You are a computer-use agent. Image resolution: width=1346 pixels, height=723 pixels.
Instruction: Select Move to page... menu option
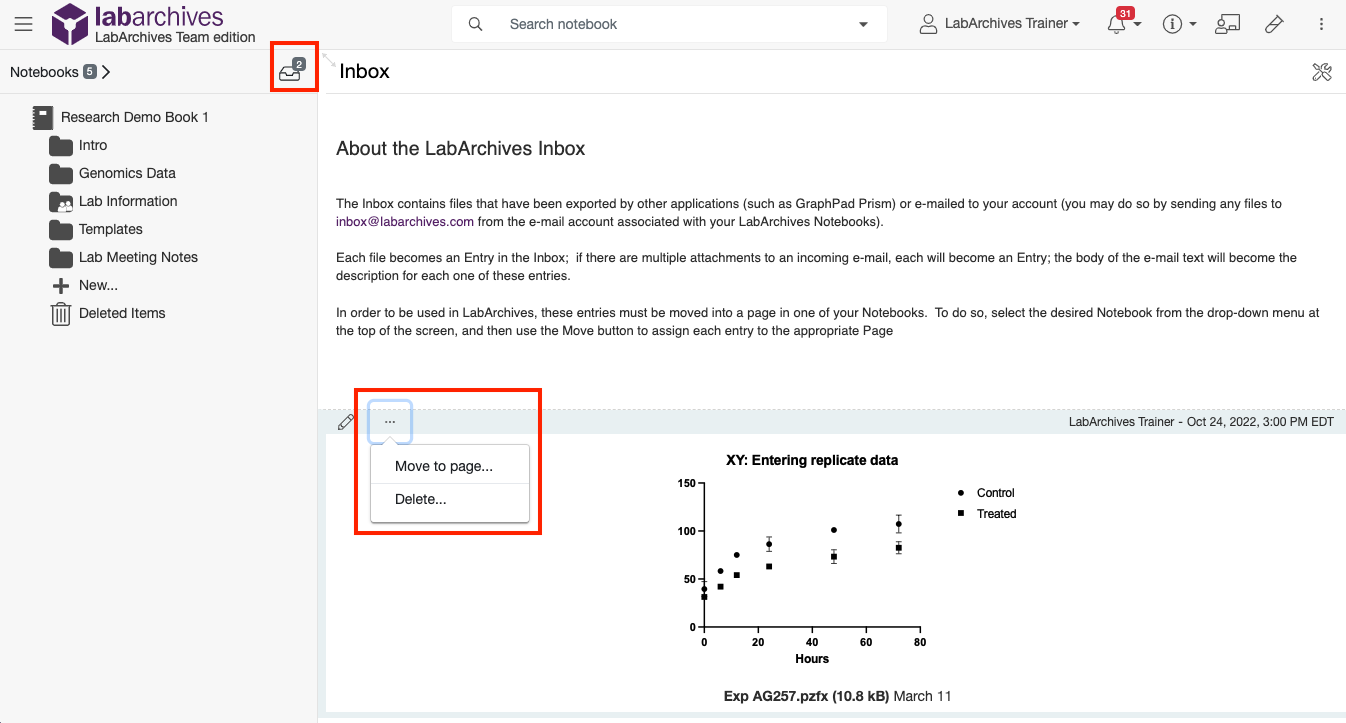(x=444, y=466)
